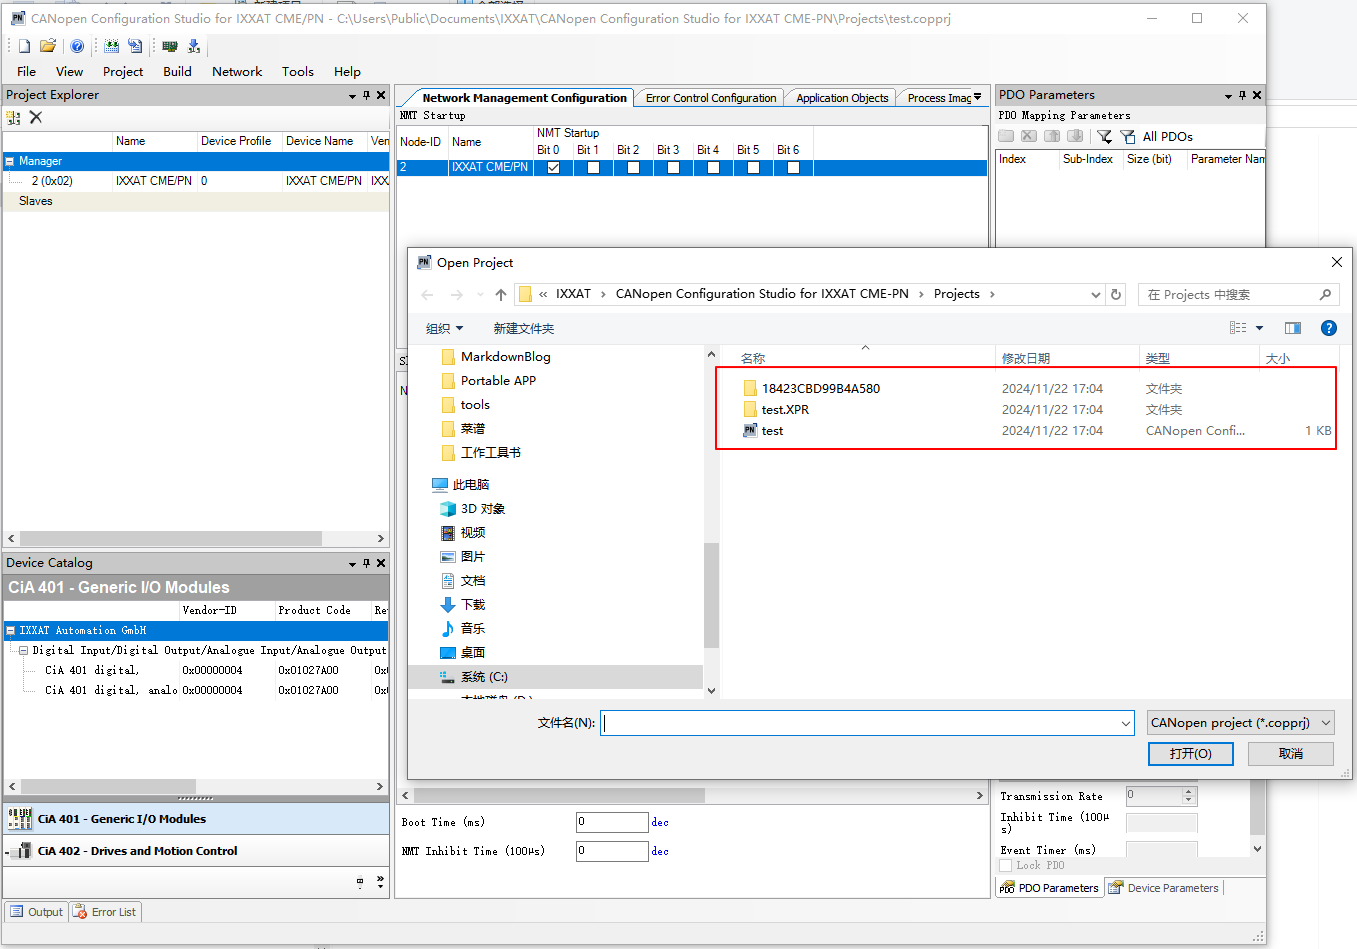Viewport: 1357px width, 949px height.
Task: Open the tab overflow dropdown beside Process Image
Action: [x=977, y=97]
